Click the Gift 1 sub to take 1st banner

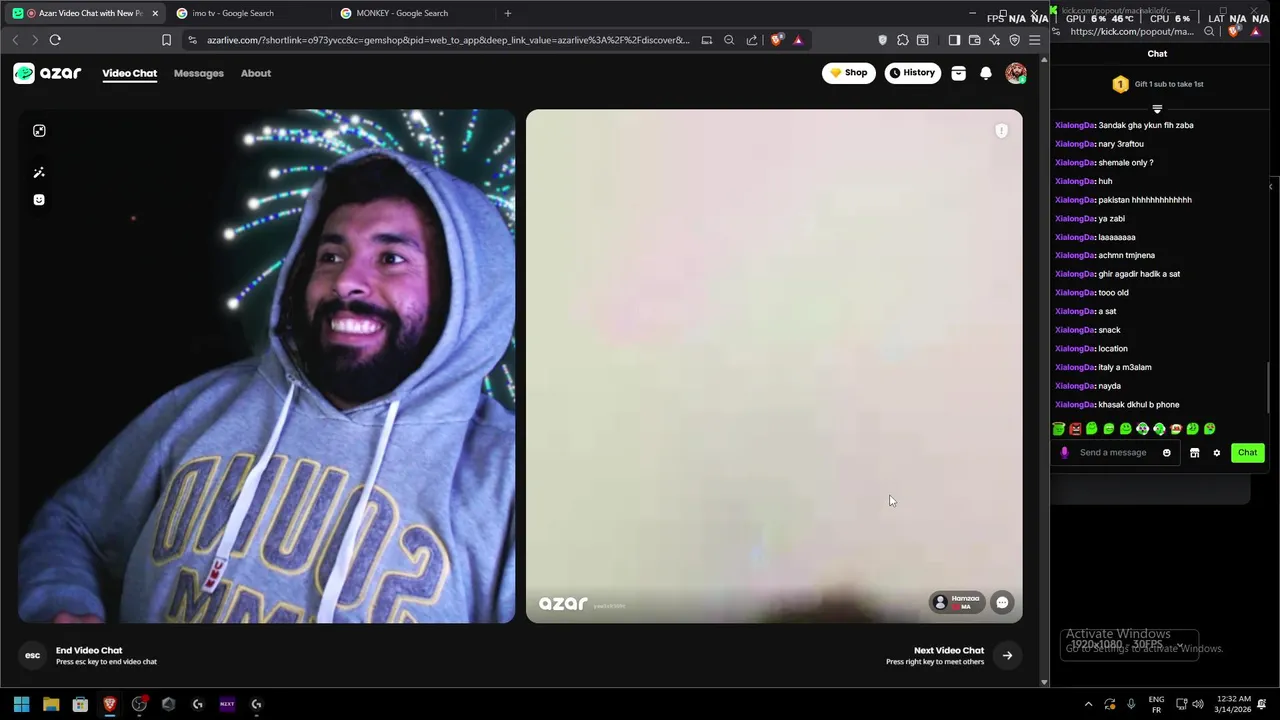[x=1158, y=84]
